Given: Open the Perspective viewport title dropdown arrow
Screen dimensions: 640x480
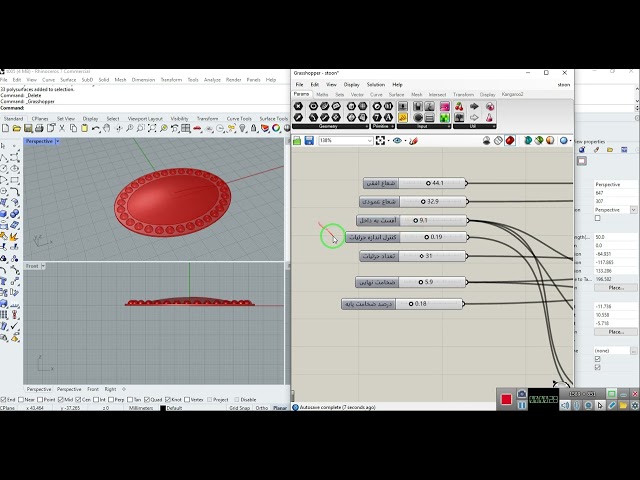Looking at the screenshot, I should click(58, 141).
